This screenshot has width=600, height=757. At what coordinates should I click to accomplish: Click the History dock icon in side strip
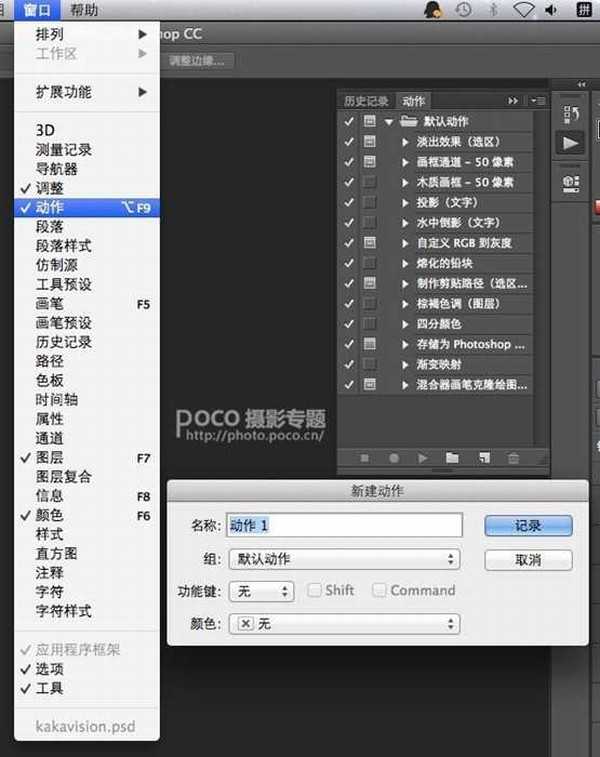(571, 112)
